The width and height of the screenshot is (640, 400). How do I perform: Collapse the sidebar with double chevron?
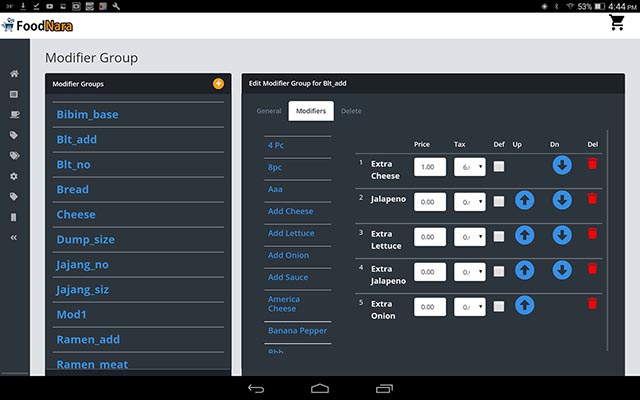pos(14,238)
